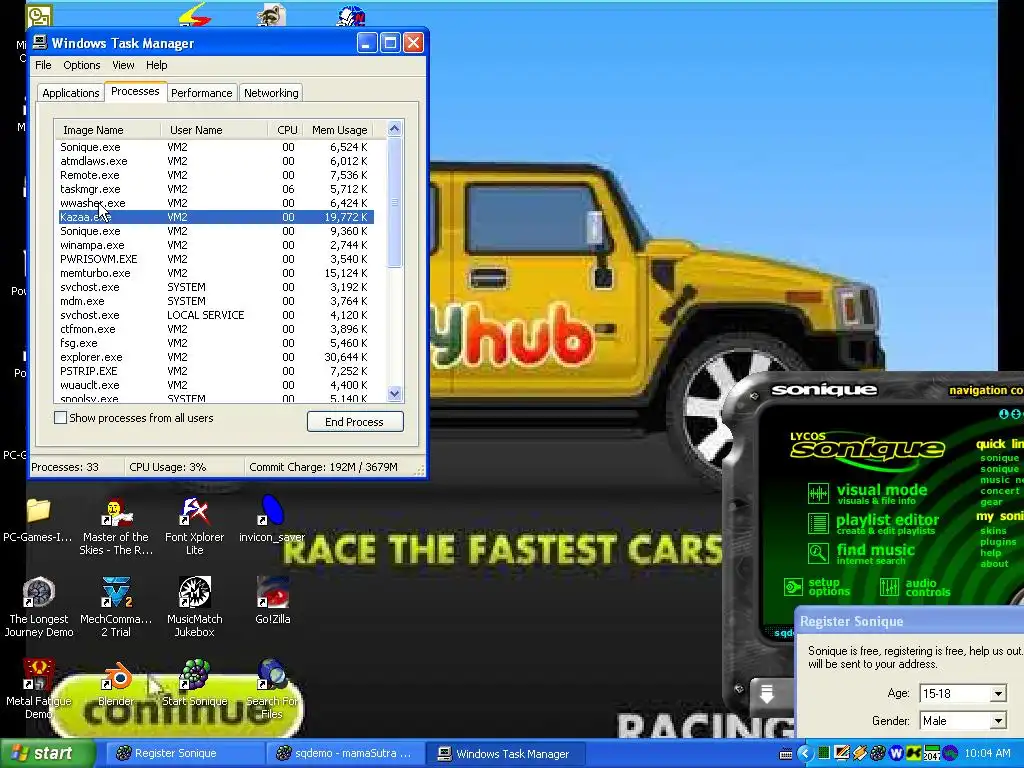
Task: Open plugins link in Sonique
Action: (998, 542)
